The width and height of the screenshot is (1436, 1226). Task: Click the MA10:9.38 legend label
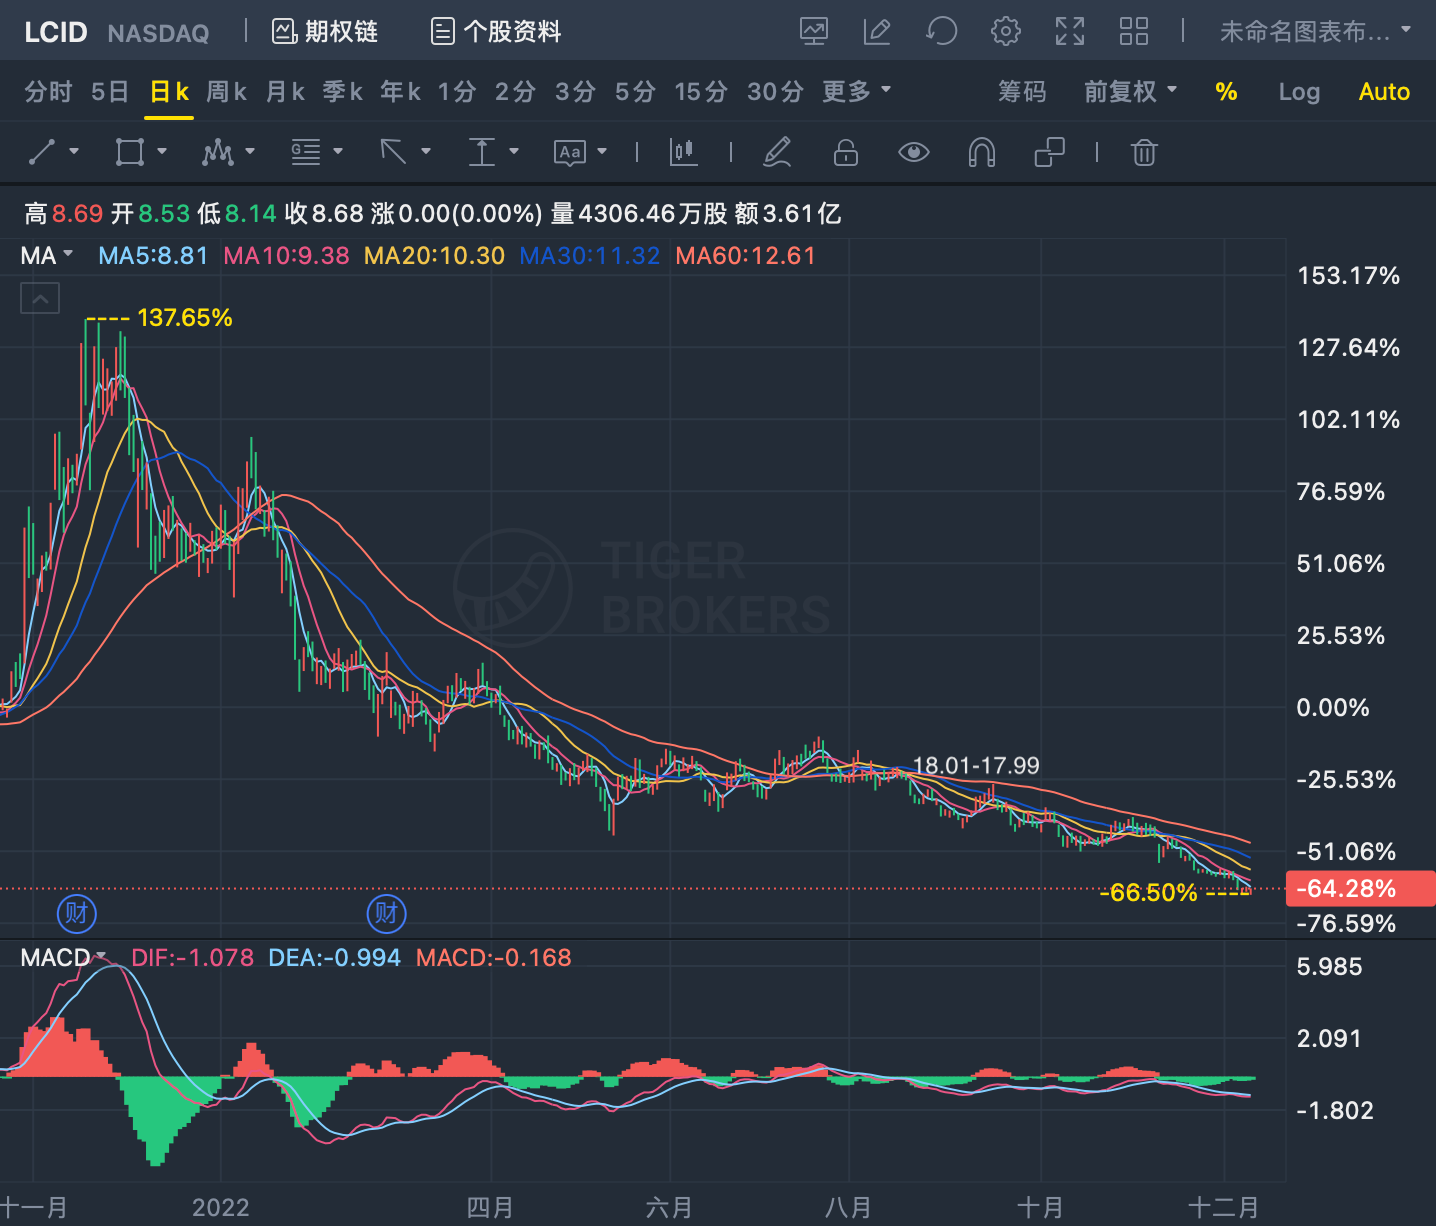pyautogui.click(x=286, y=255)
